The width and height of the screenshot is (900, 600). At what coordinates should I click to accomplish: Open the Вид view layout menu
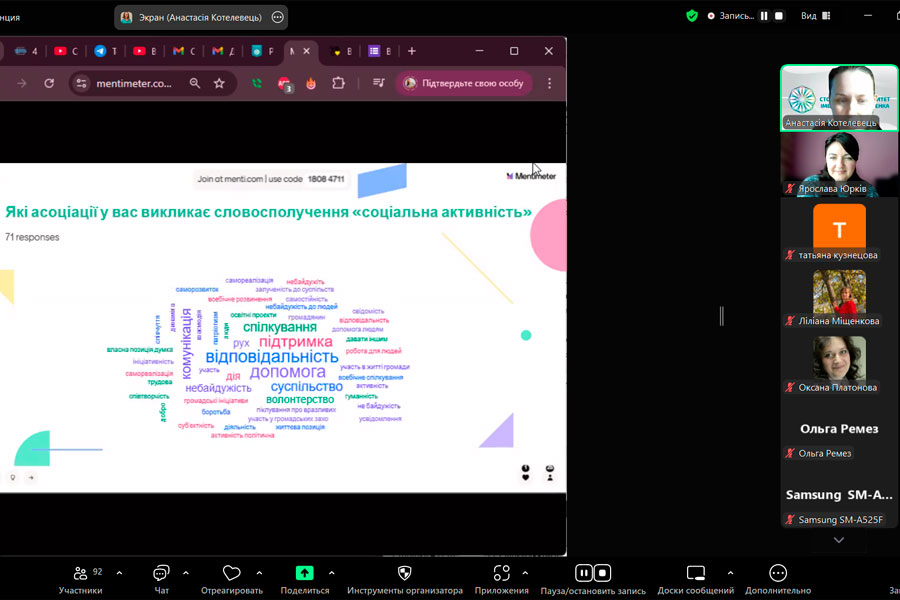tap(816, 16)
